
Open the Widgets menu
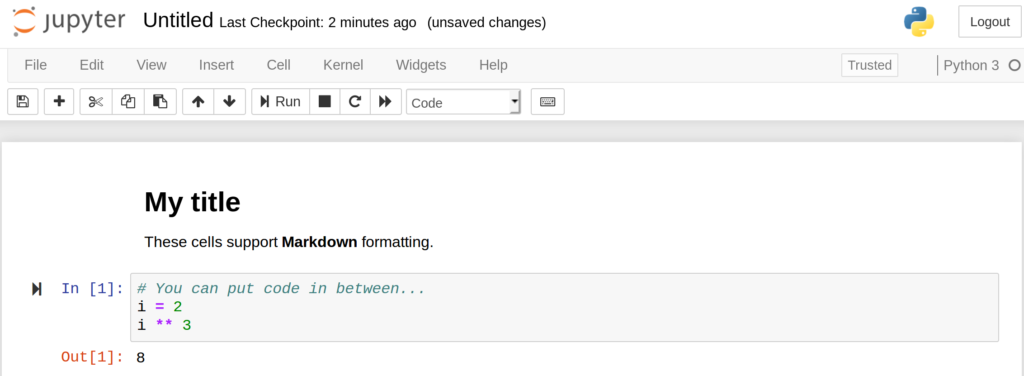coord(421,65)
